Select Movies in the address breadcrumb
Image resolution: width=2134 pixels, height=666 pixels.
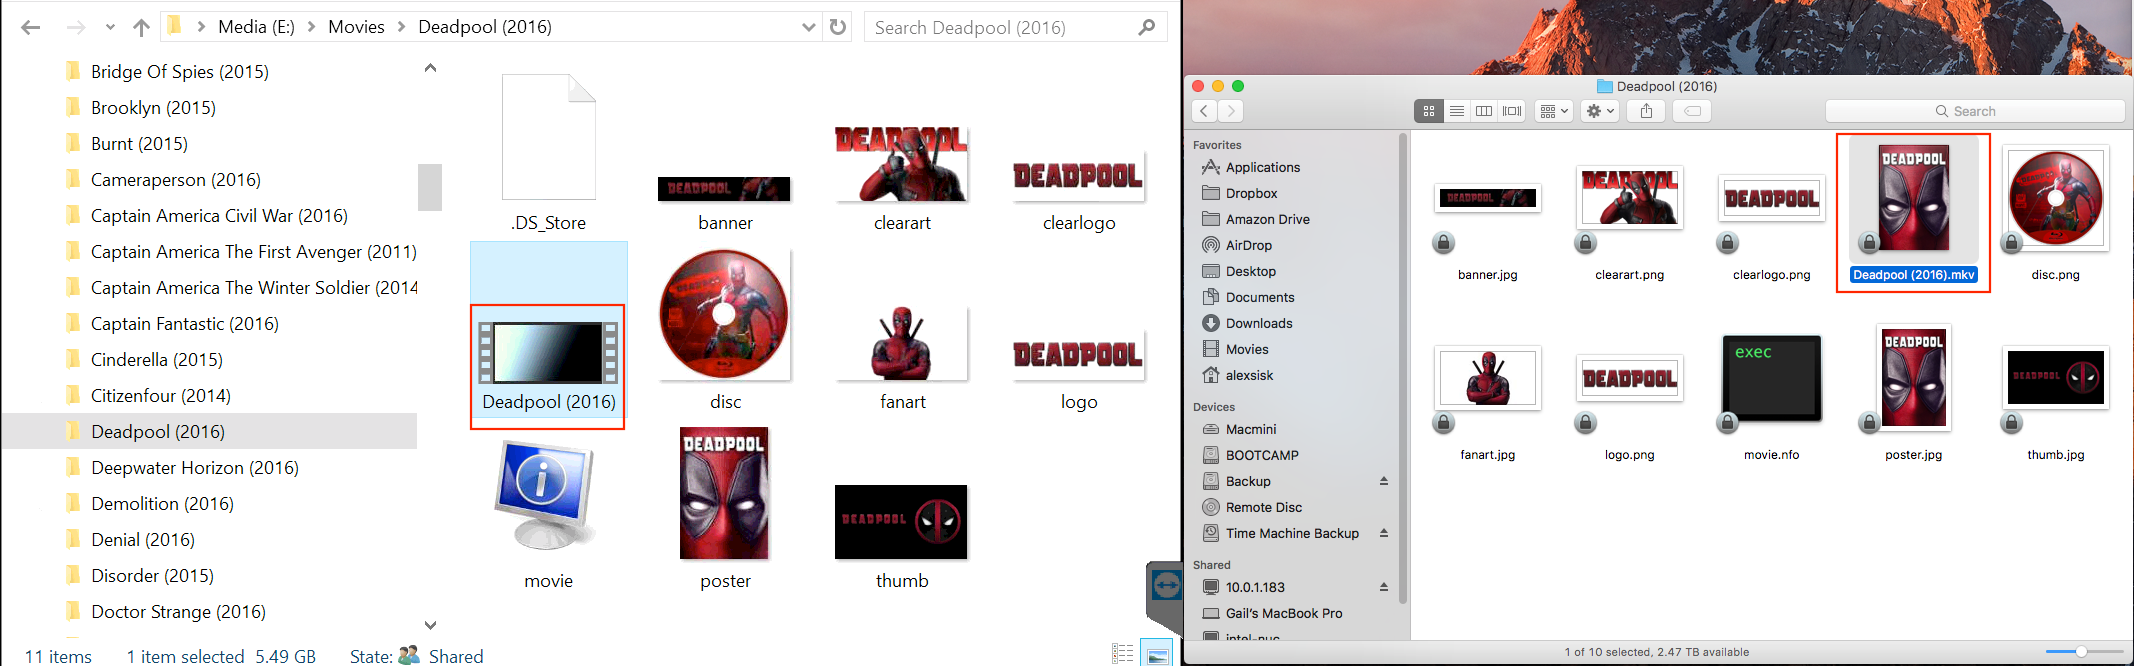(x=356, y=27)
